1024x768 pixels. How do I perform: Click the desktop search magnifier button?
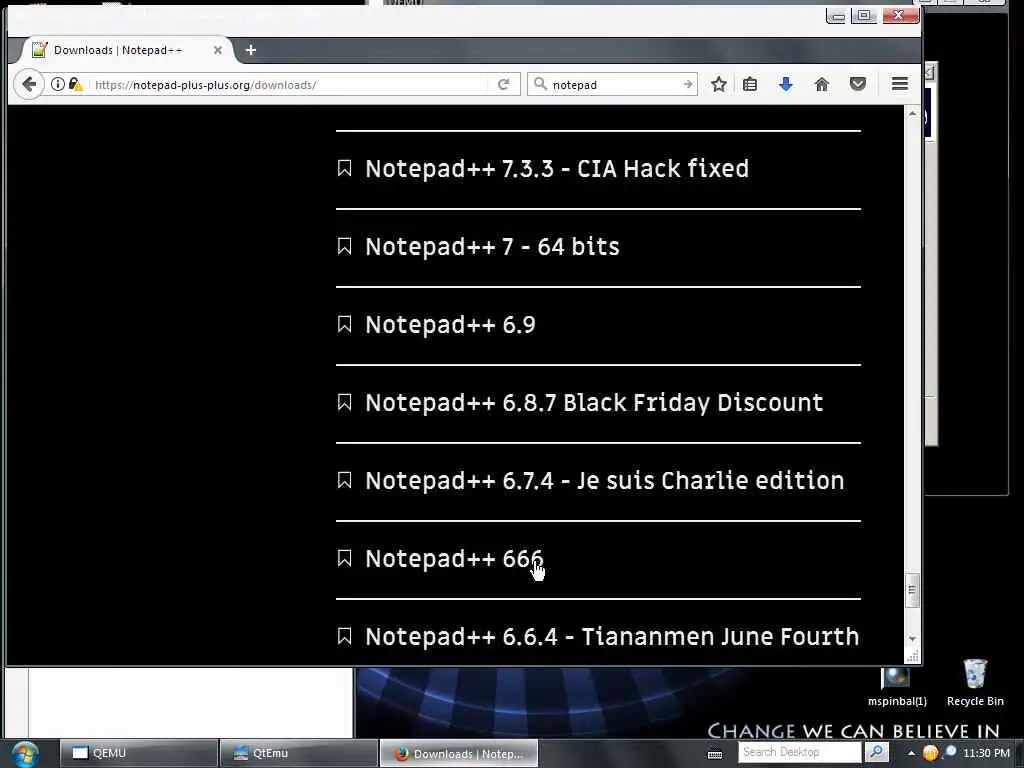876,752
